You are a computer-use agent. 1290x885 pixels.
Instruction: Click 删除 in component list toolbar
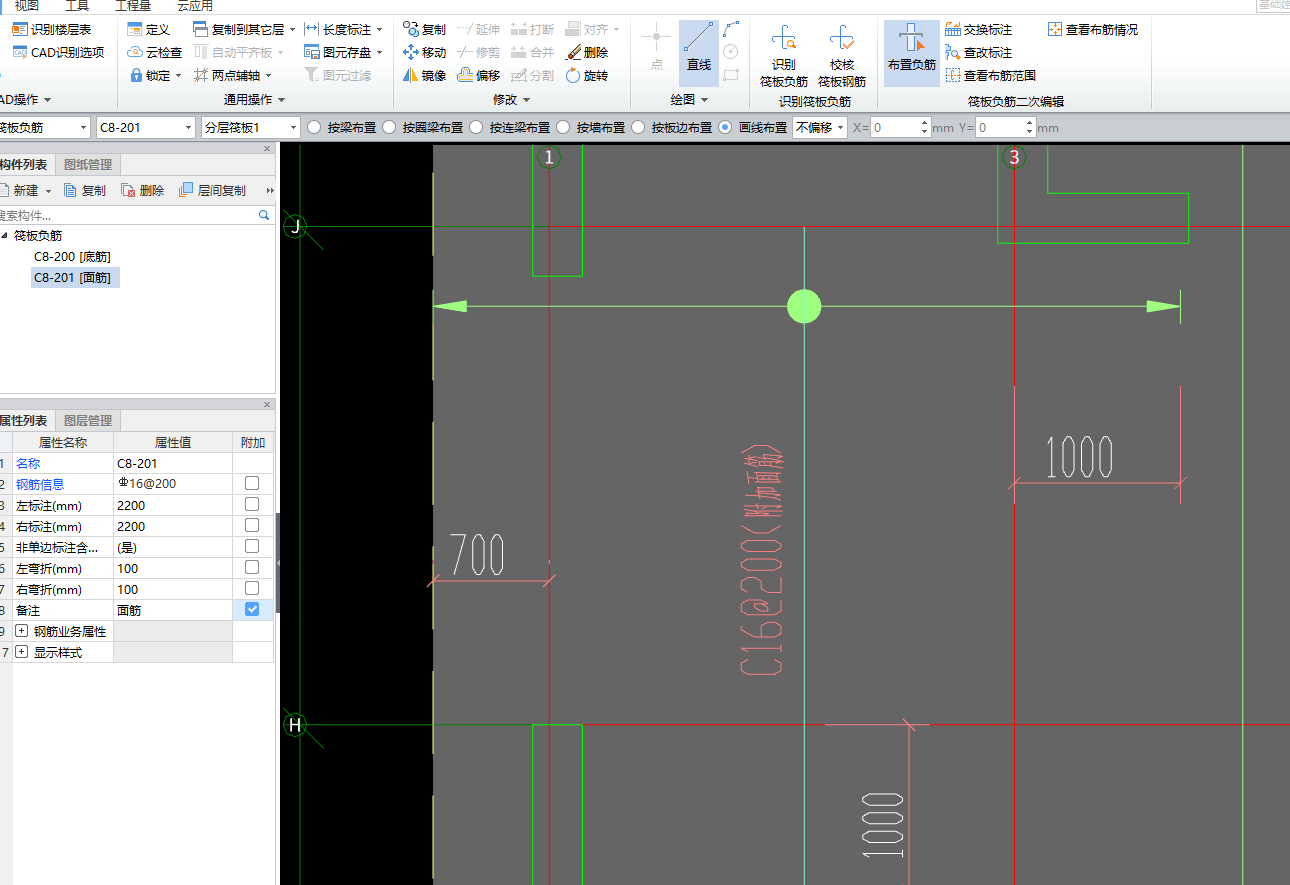pos(143,190)
